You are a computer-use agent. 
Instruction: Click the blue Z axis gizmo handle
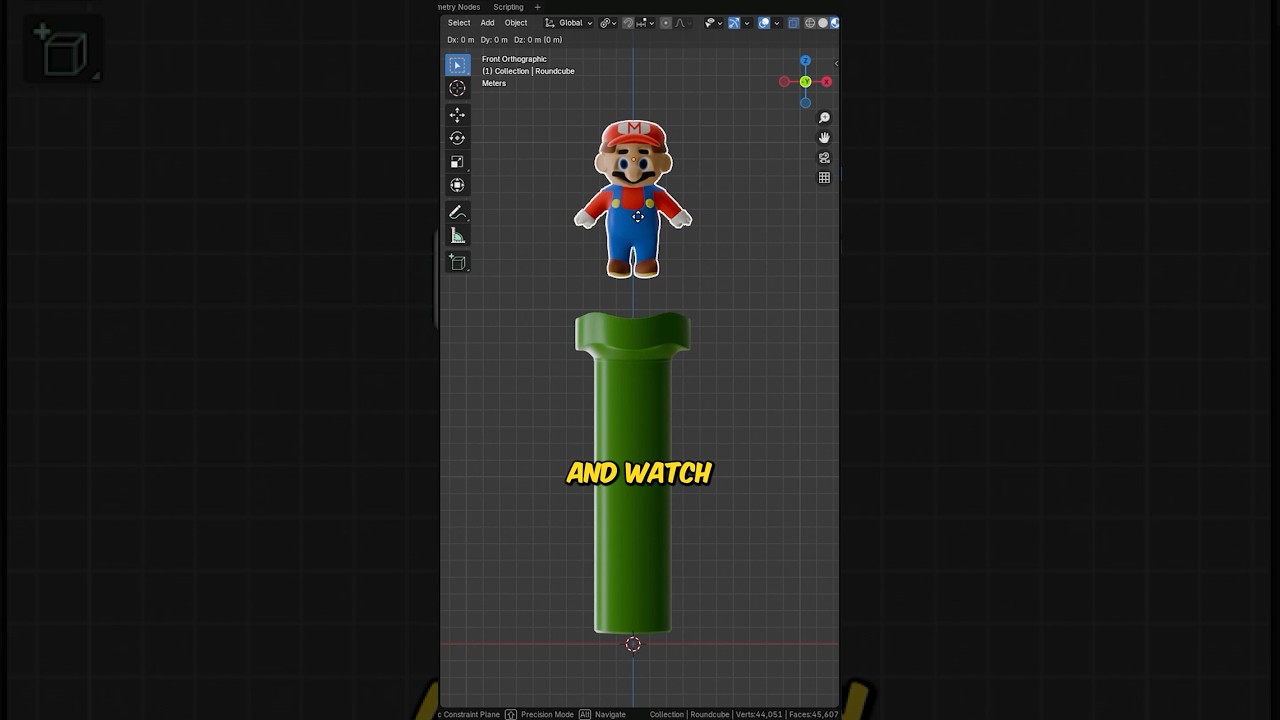[x=805, y=61]
